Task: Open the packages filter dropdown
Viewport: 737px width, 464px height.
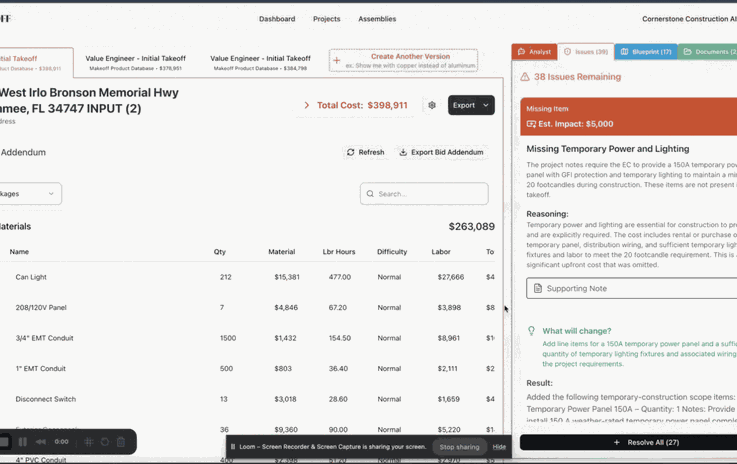Action: (x=30, y=194)
